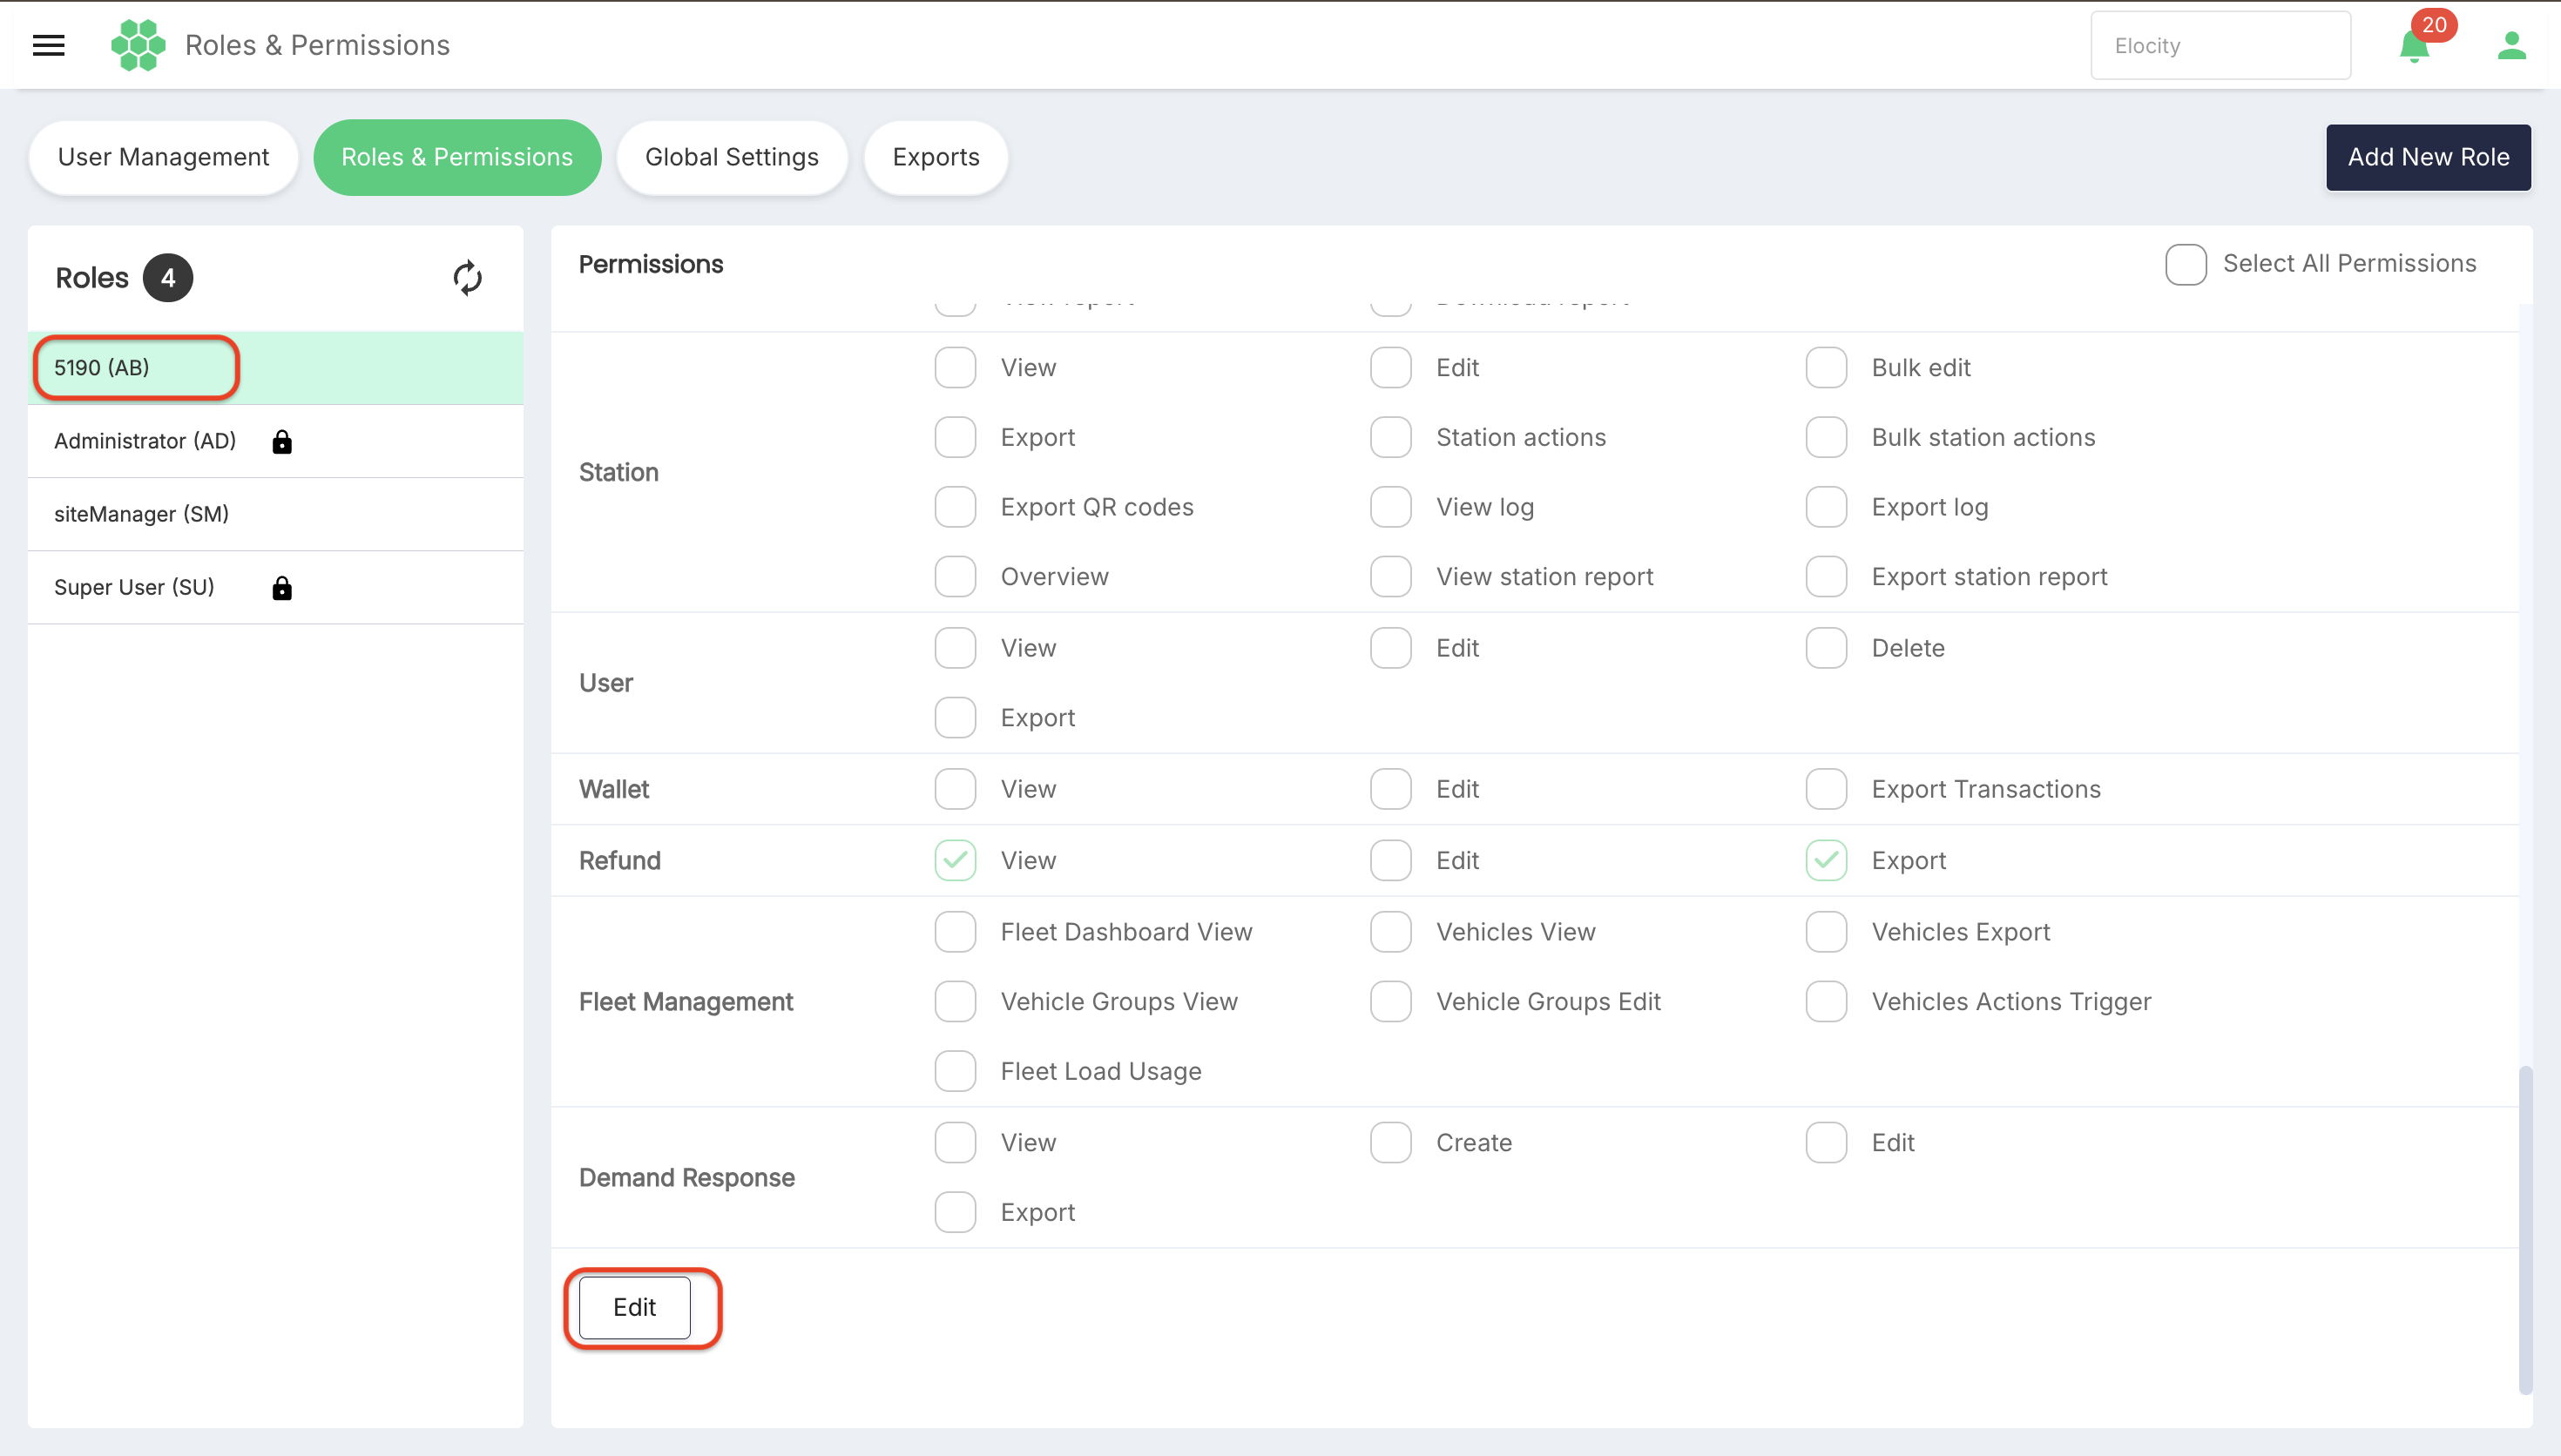This screenshot has width=2561, height=1456.
Task: Check the User Export checkbox
Action: pyautogui.click(x=955, y=718)
